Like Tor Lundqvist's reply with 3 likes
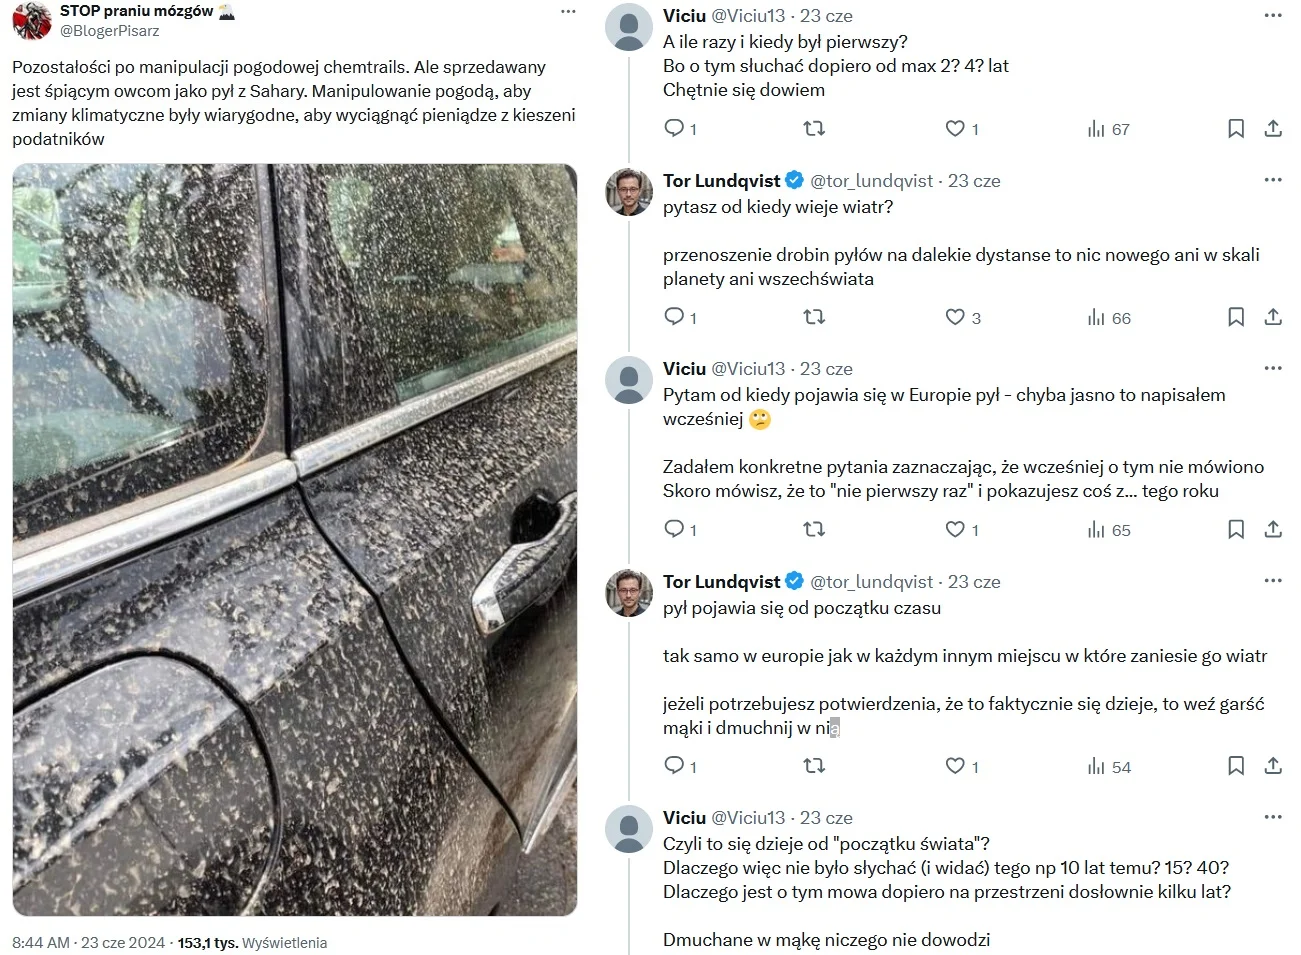 pyautogui.click(x=956, y=317)
